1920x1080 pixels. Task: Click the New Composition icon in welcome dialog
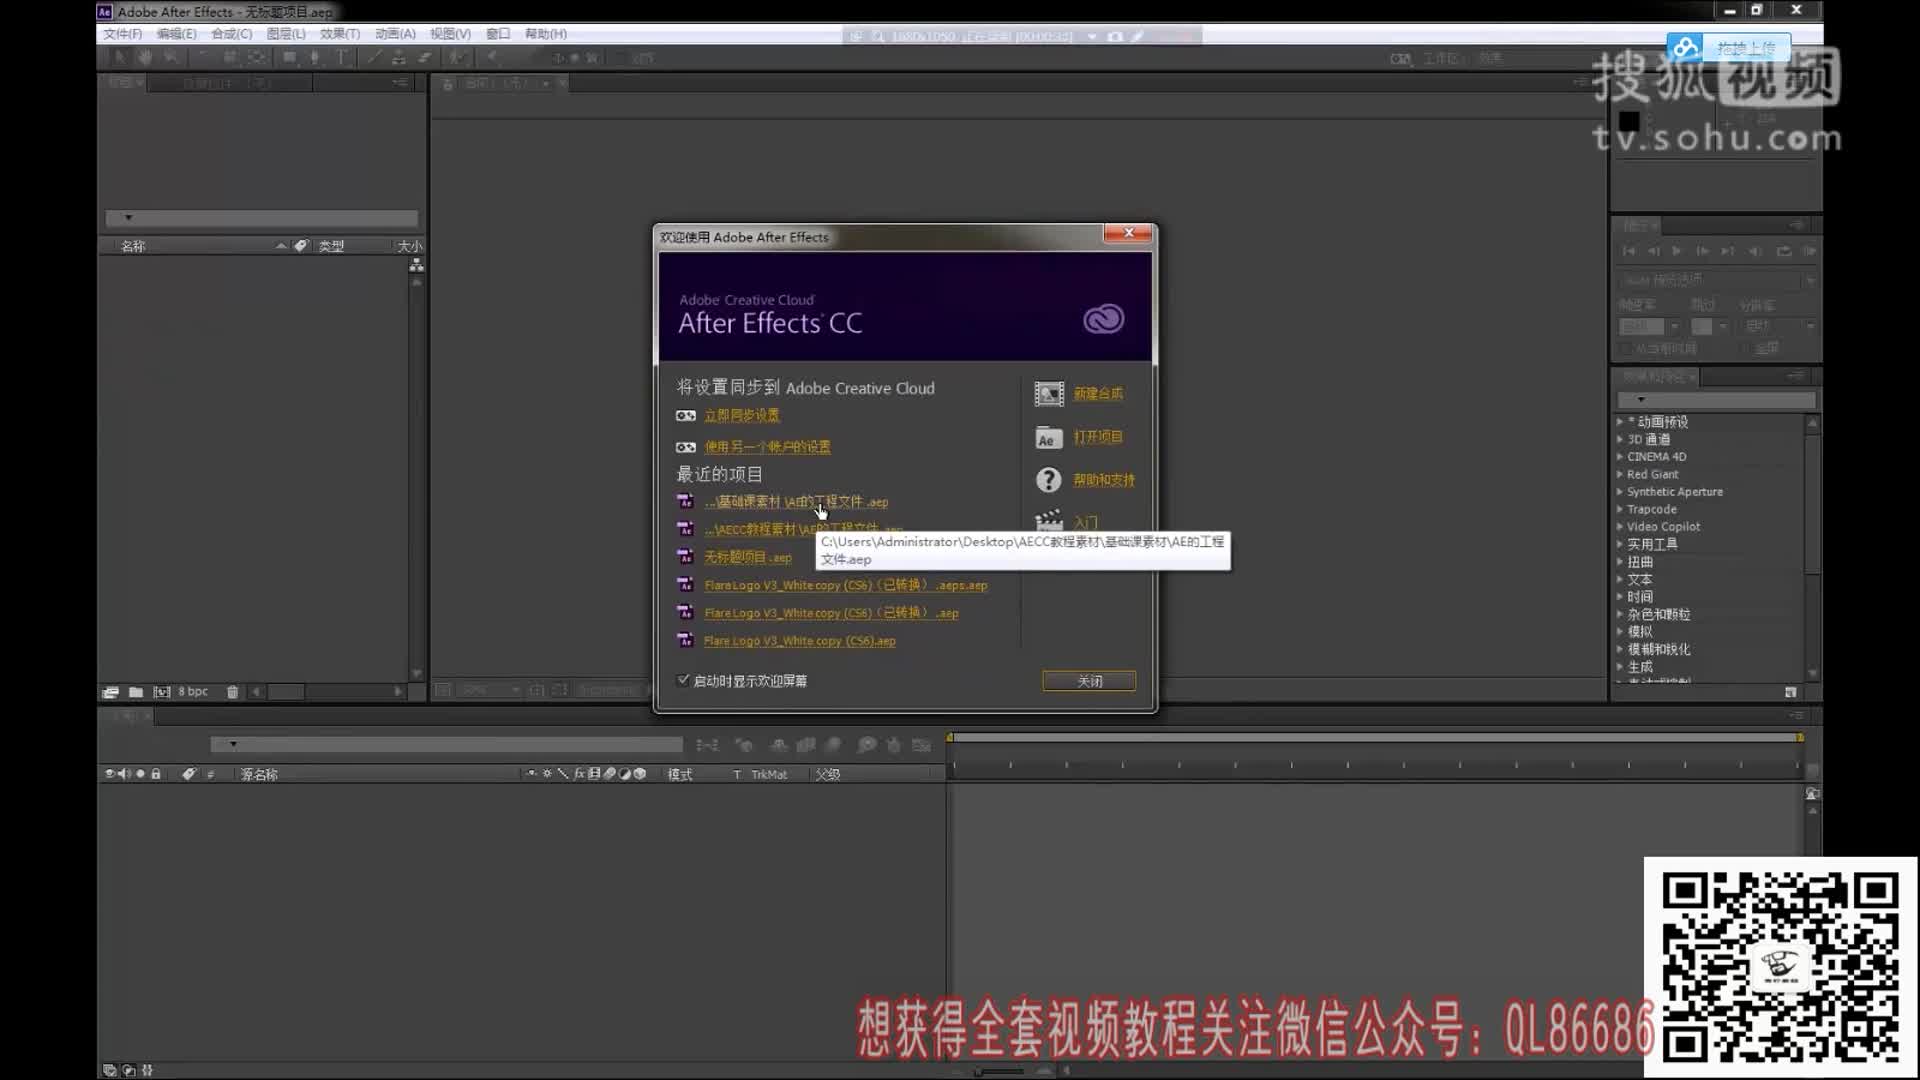pyautogui.click(x=1049, y=394)
